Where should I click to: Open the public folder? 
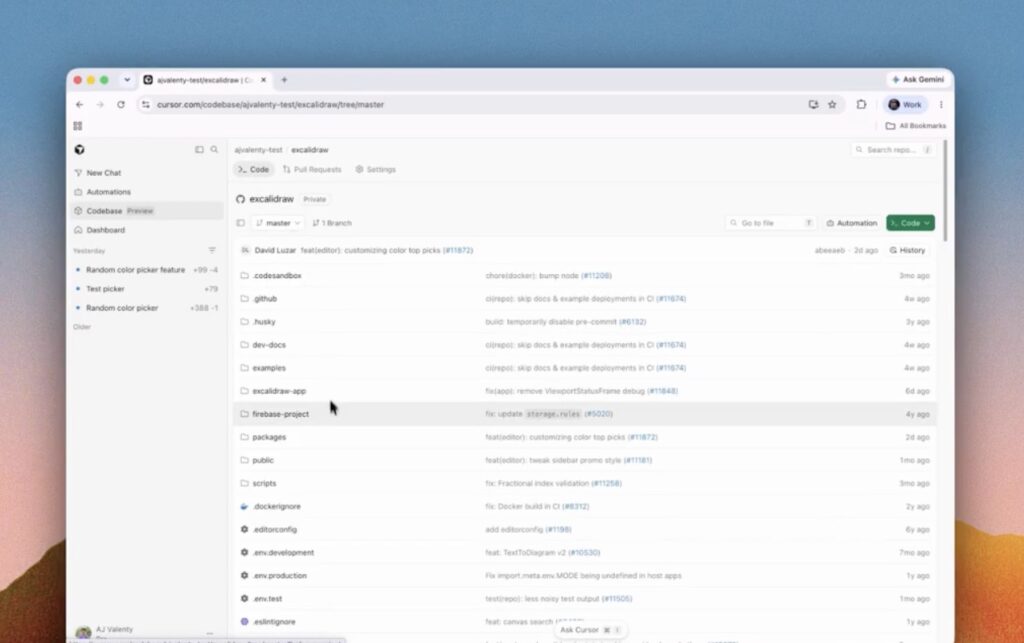tap(263, 460)
